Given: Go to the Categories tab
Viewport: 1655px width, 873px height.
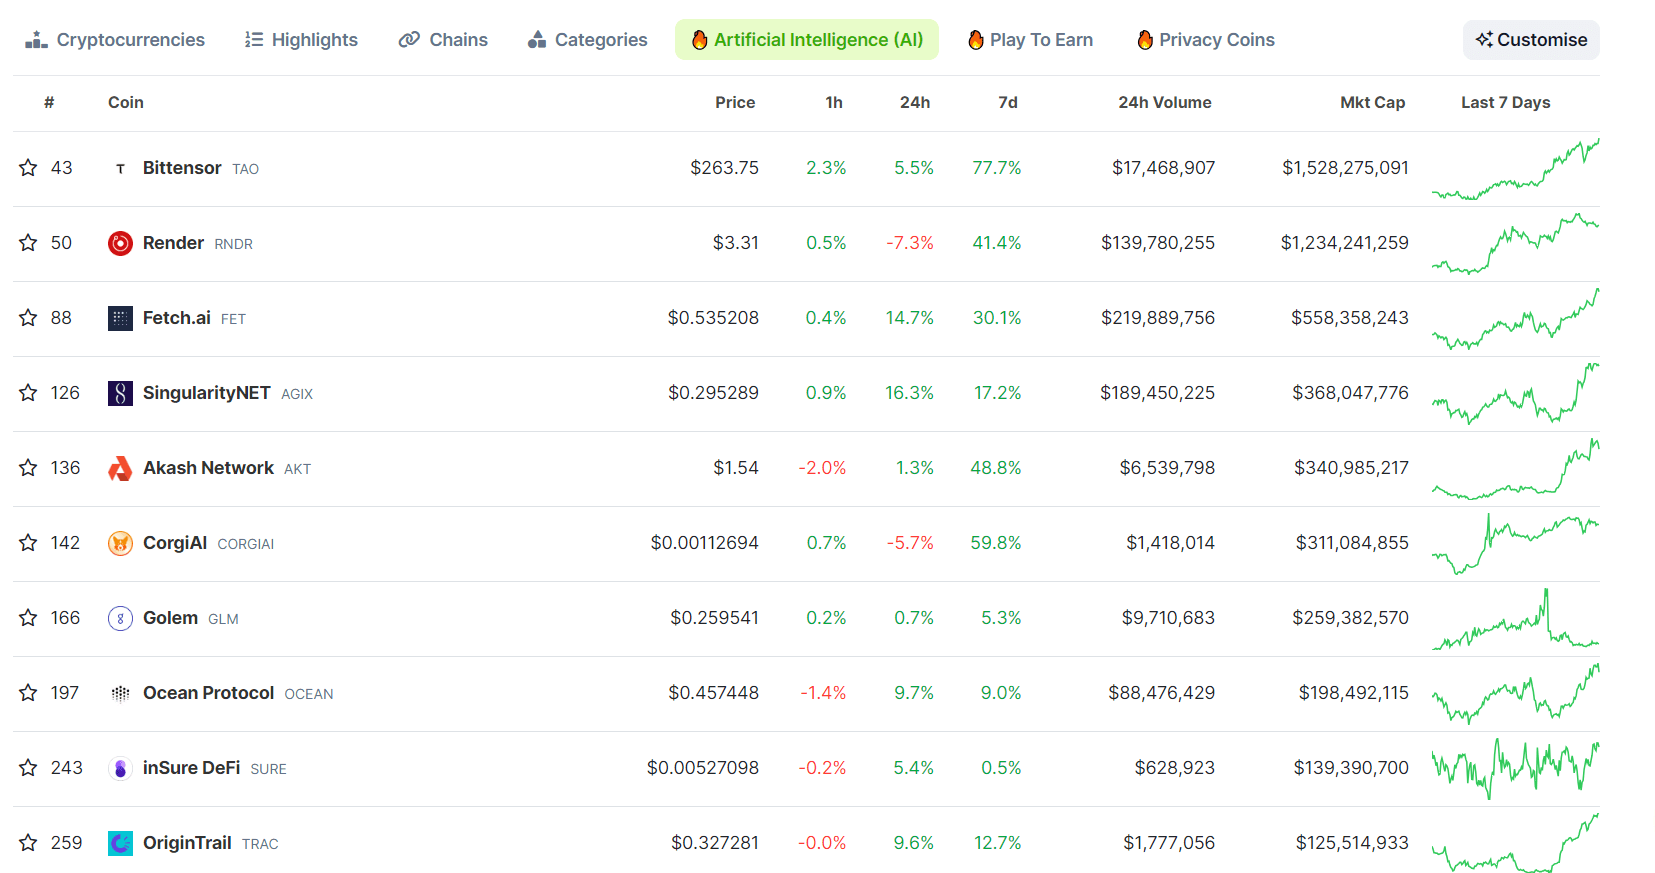Looking at the screenshot, I should 587,40.
